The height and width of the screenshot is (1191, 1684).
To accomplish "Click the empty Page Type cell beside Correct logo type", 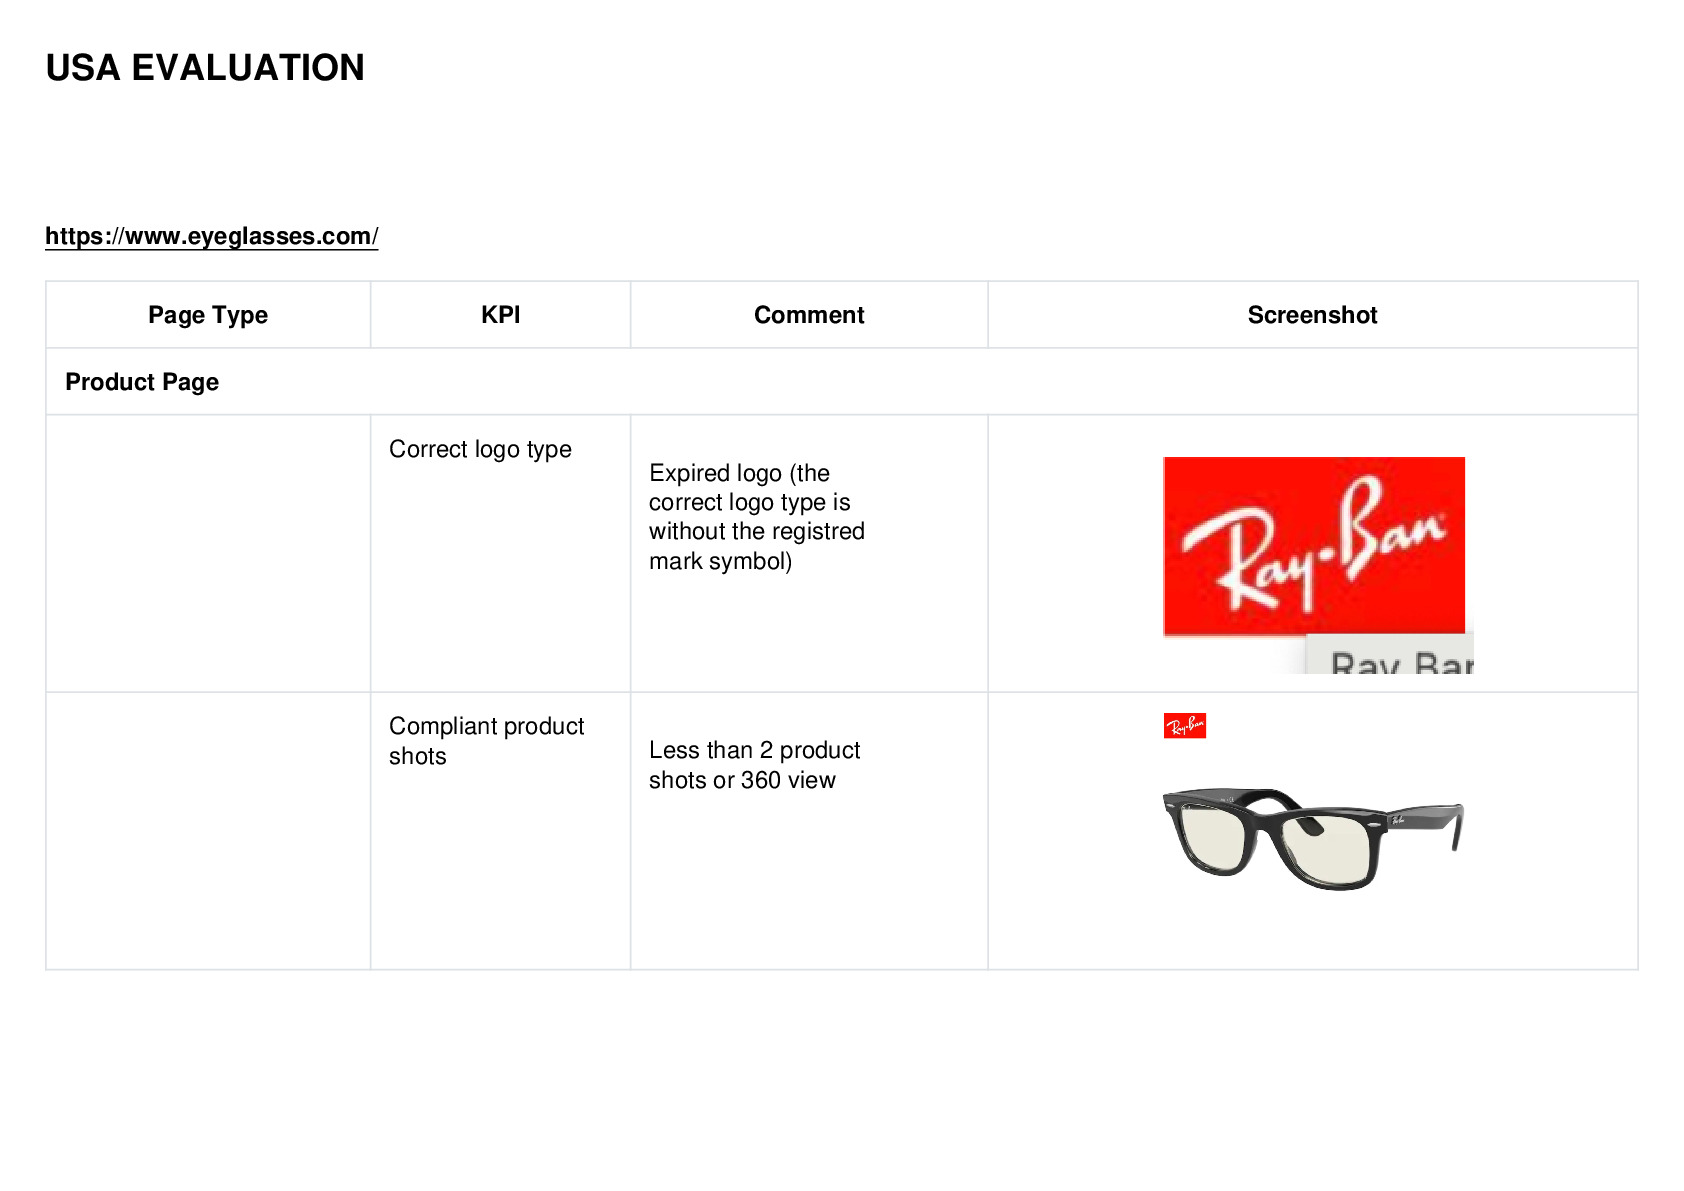I will [208, 553].
